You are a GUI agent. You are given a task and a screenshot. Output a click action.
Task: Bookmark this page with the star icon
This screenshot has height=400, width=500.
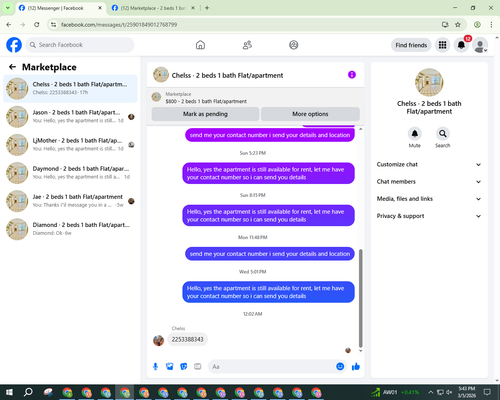[458, 25]
